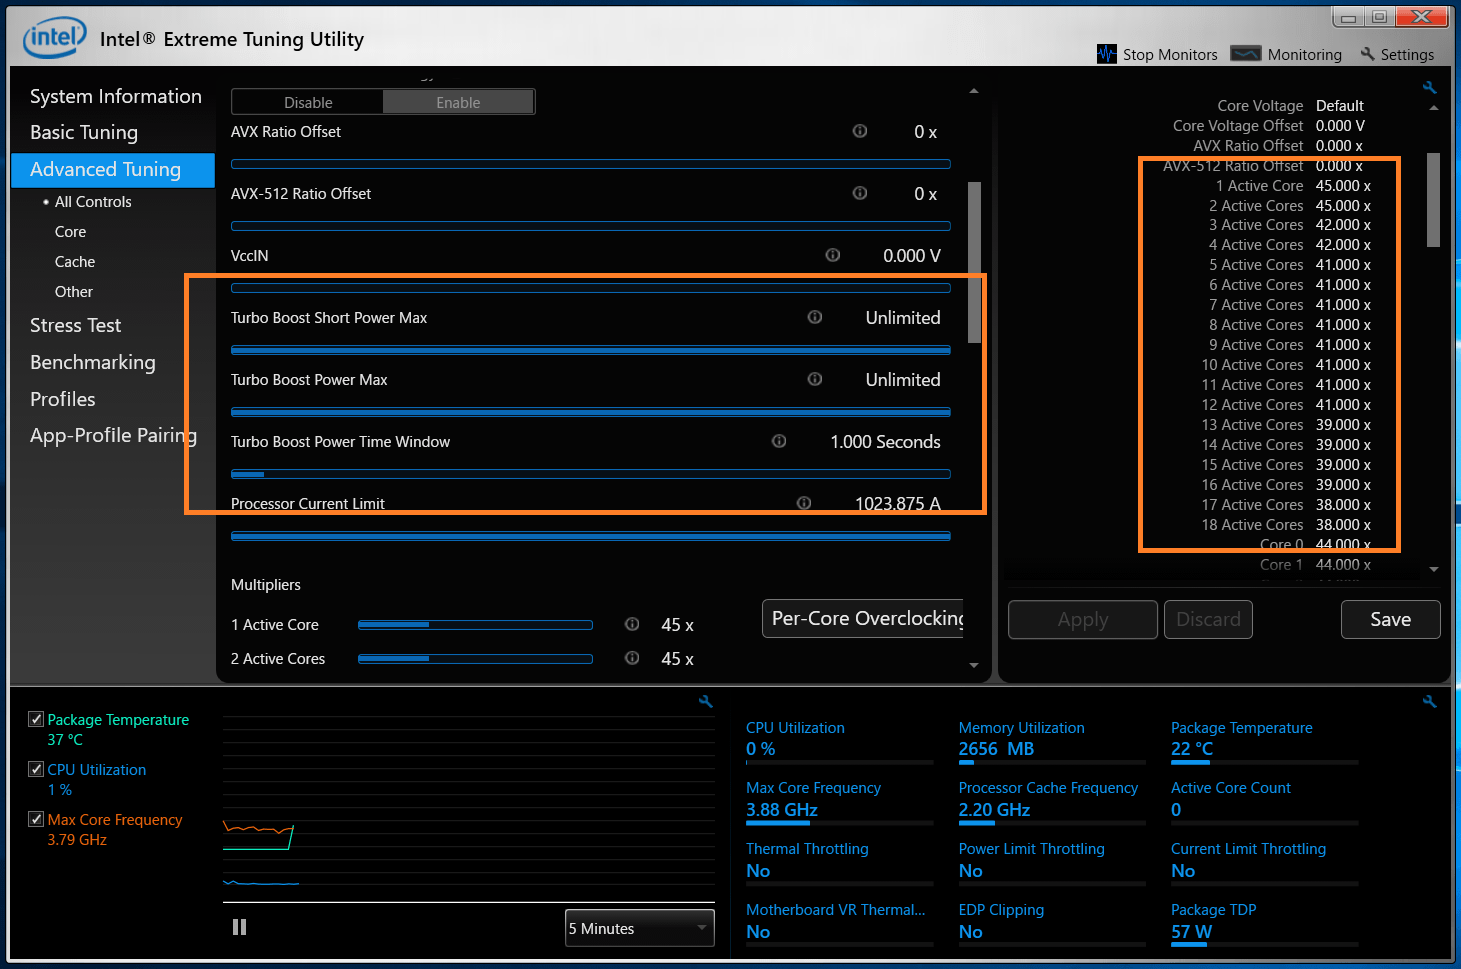Open Per-Core Overclocking
The width and height of the screenshot is (1461, 969).
click(x=866, y=619)
